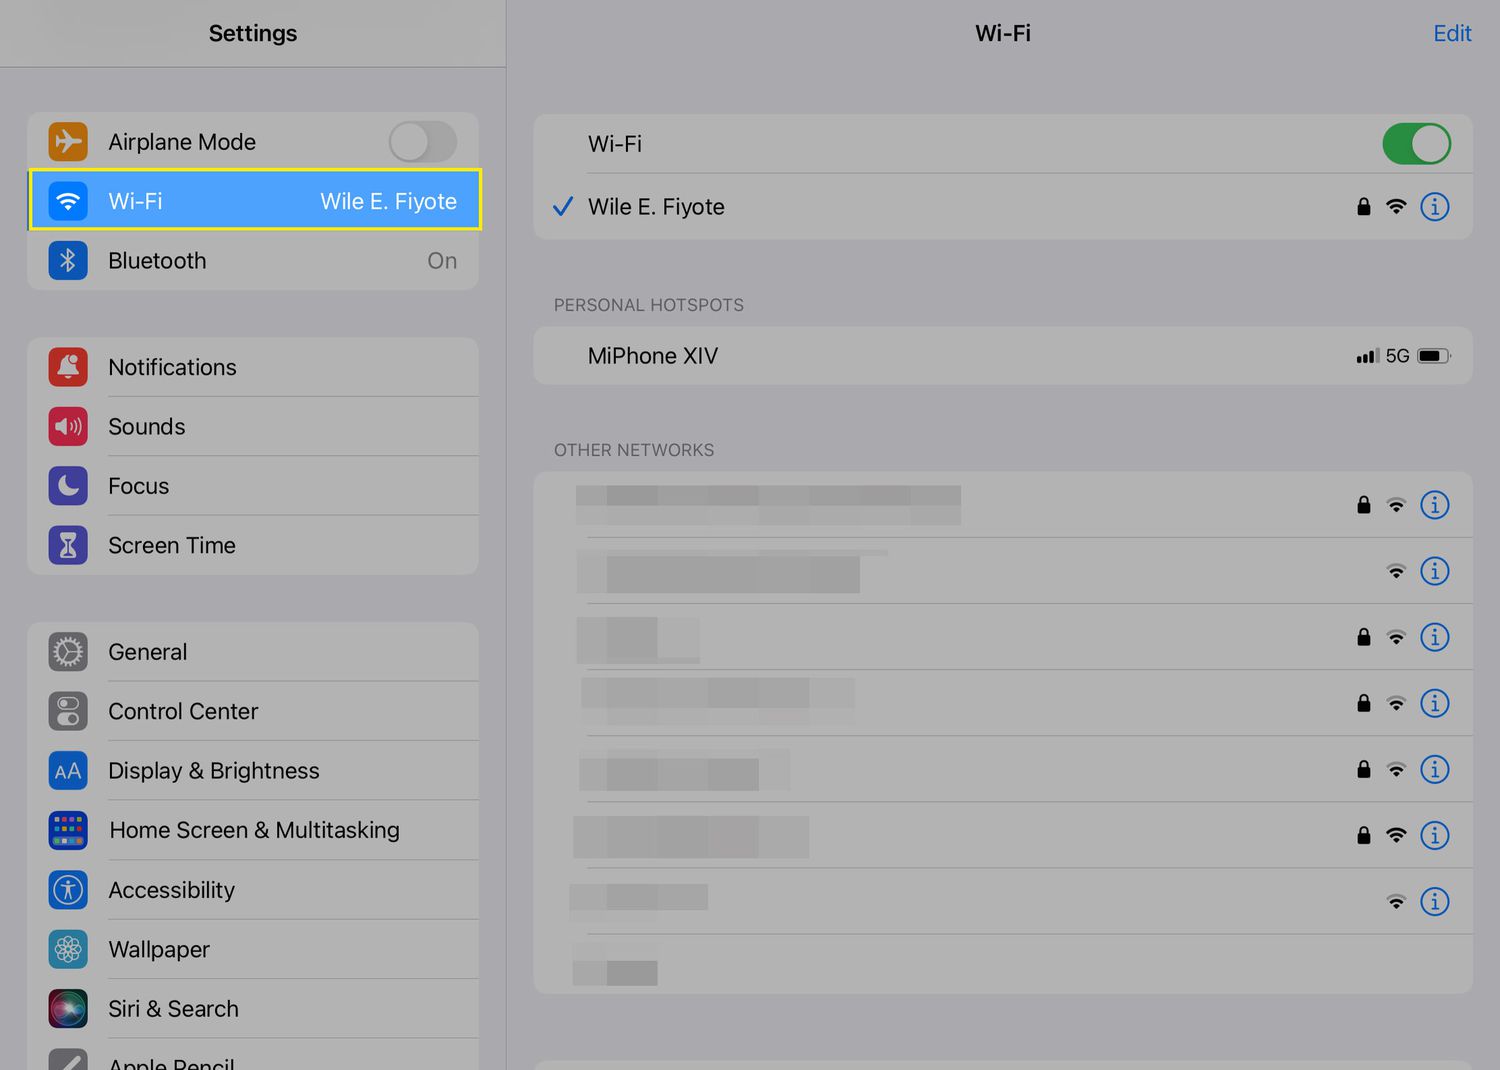Click Edit in the Wi-Fi header
The width and height of the screenshot is (1500, 1070).
(1451, 34)
